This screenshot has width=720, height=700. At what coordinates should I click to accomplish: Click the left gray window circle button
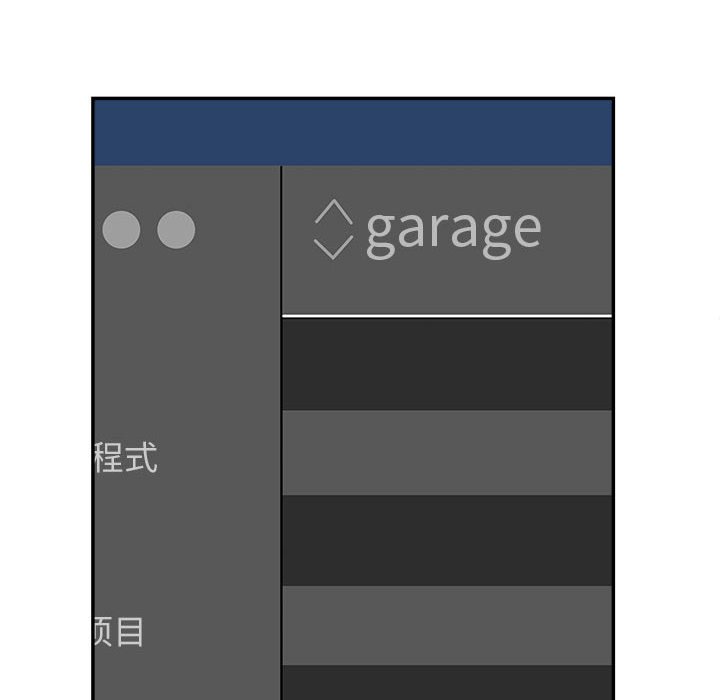tap(122, 230)
